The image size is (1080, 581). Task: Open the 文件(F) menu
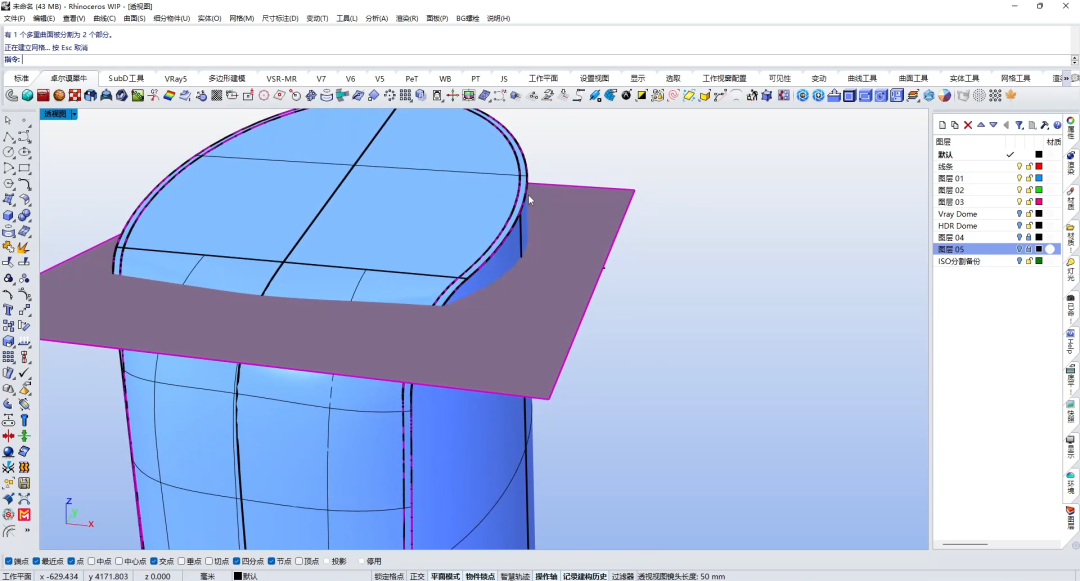pos(14,19)
